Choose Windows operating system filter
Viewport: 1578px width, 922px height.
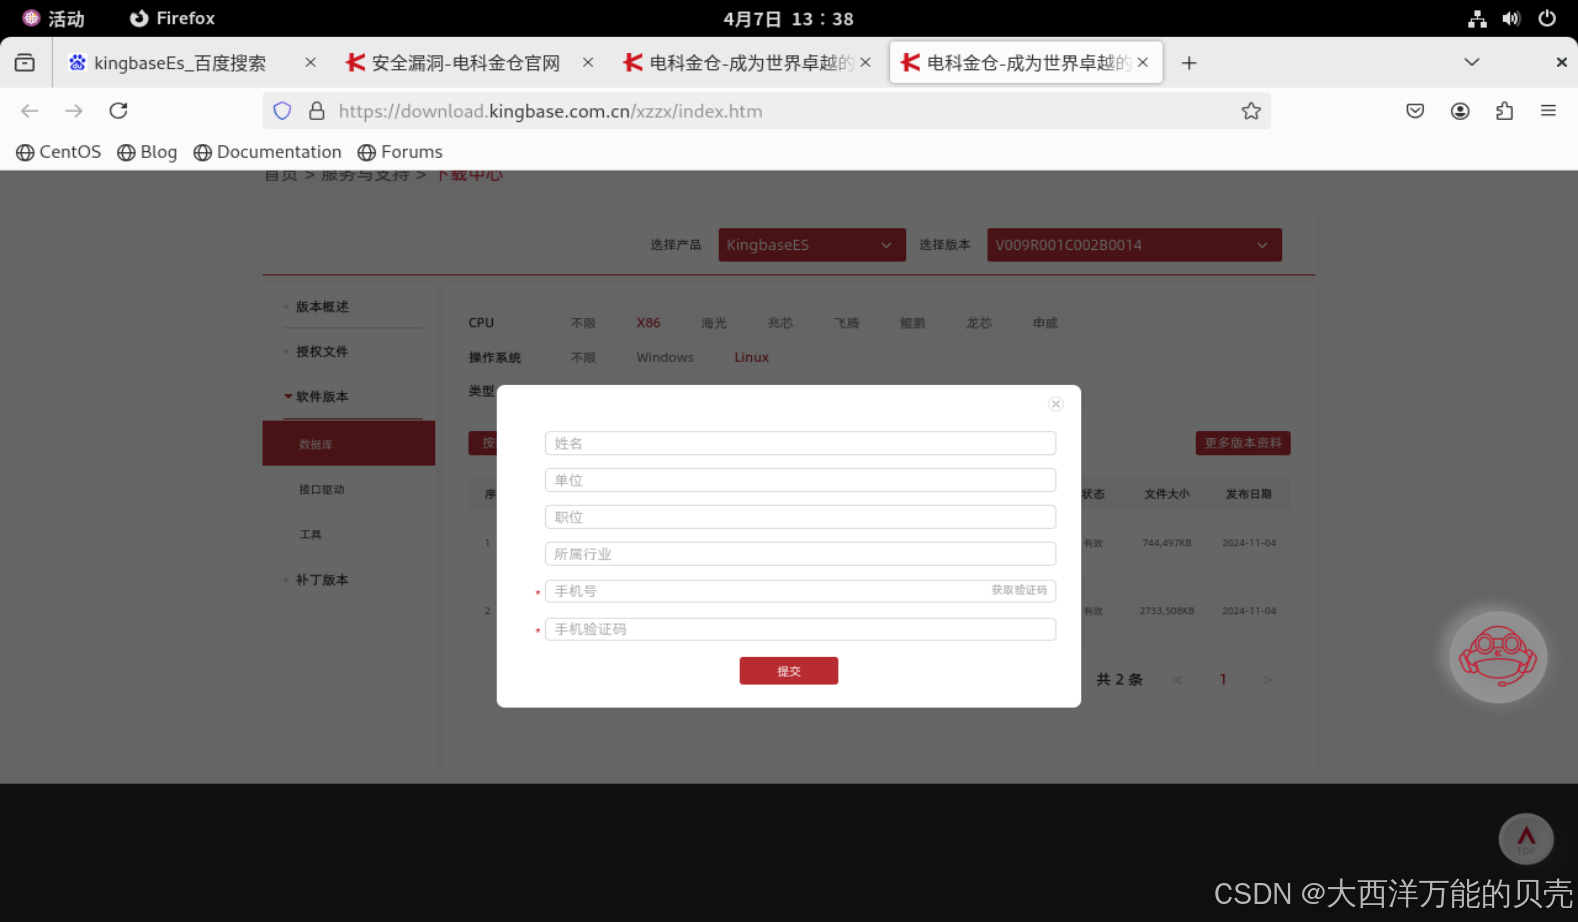[x=665, y=357]
